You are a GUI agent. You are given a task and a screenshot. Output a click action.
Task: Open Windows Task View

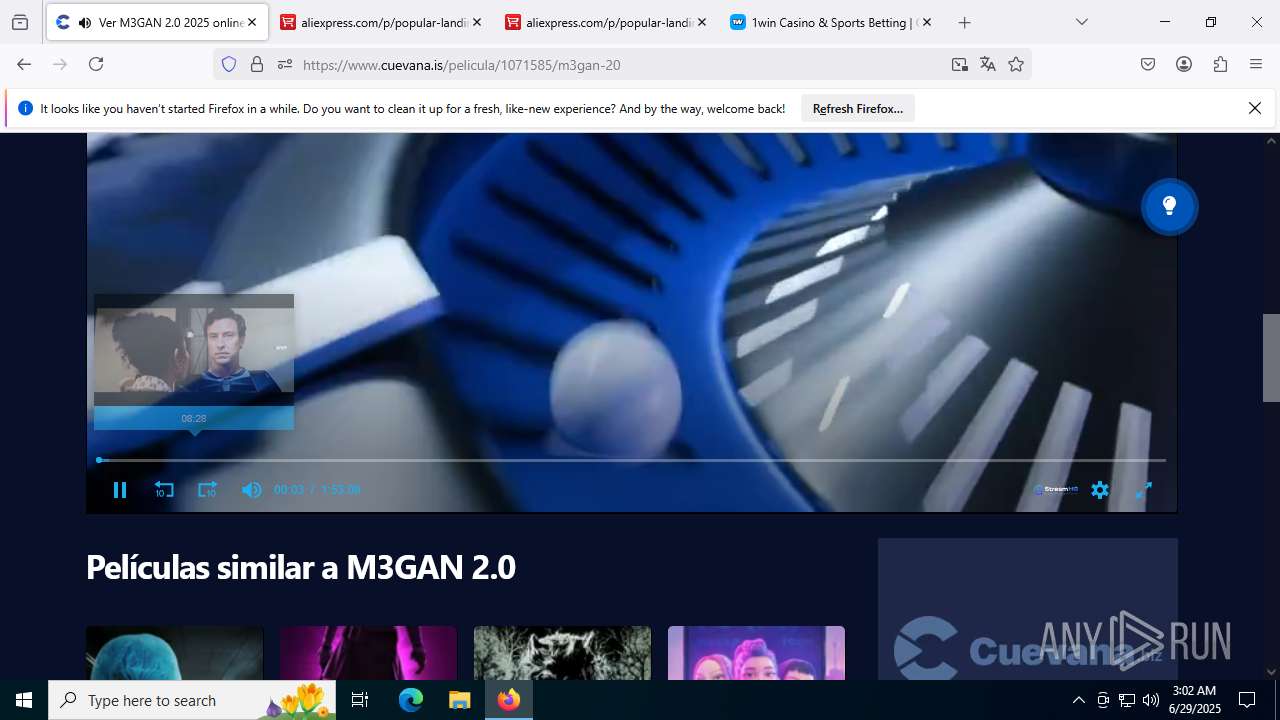360,700
